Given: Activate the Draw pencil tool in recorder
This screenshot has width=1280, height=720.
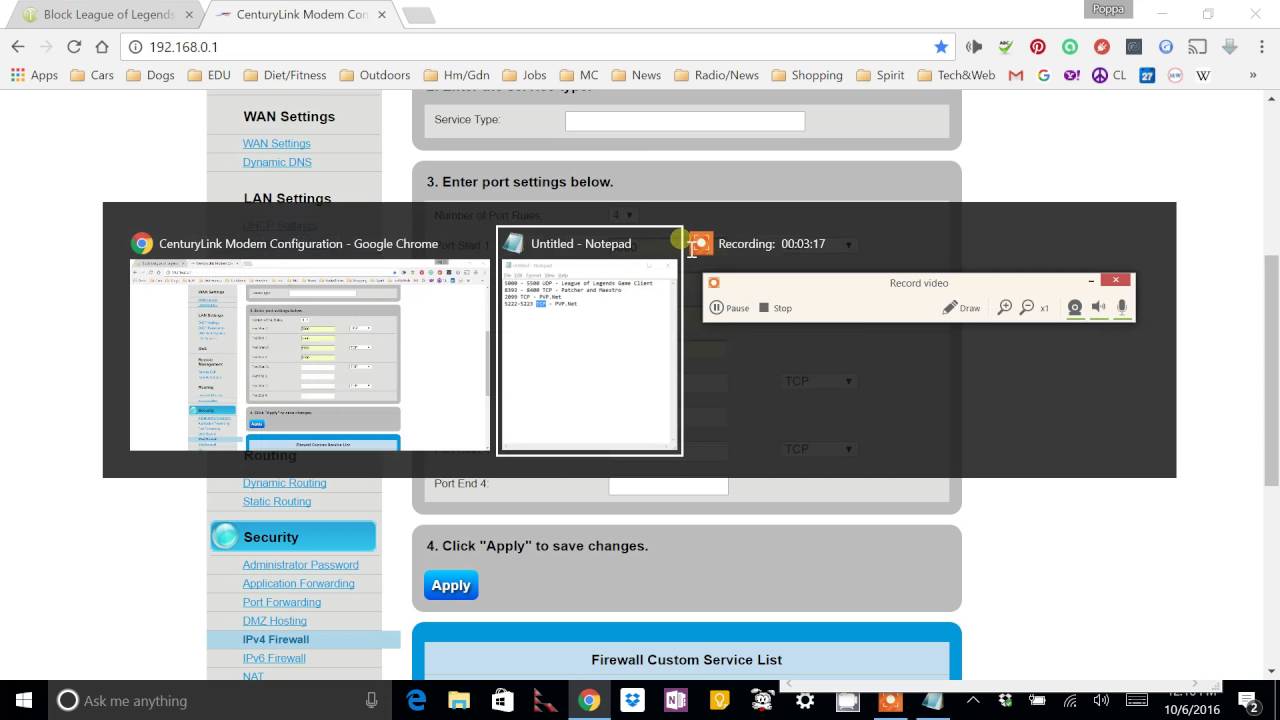Looking at the screenshot, I should coord(961,308).
